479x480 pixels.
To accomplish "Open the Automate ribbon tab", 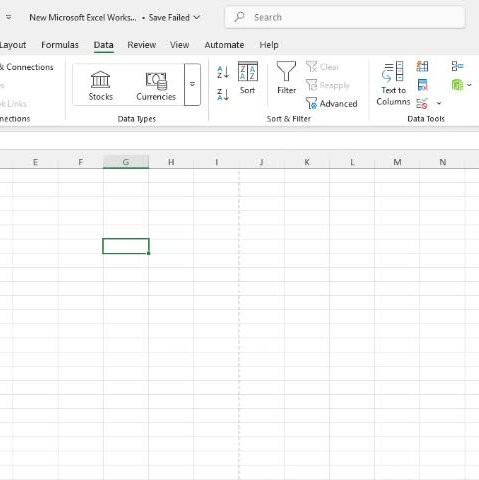I will (x=224, y=45).
